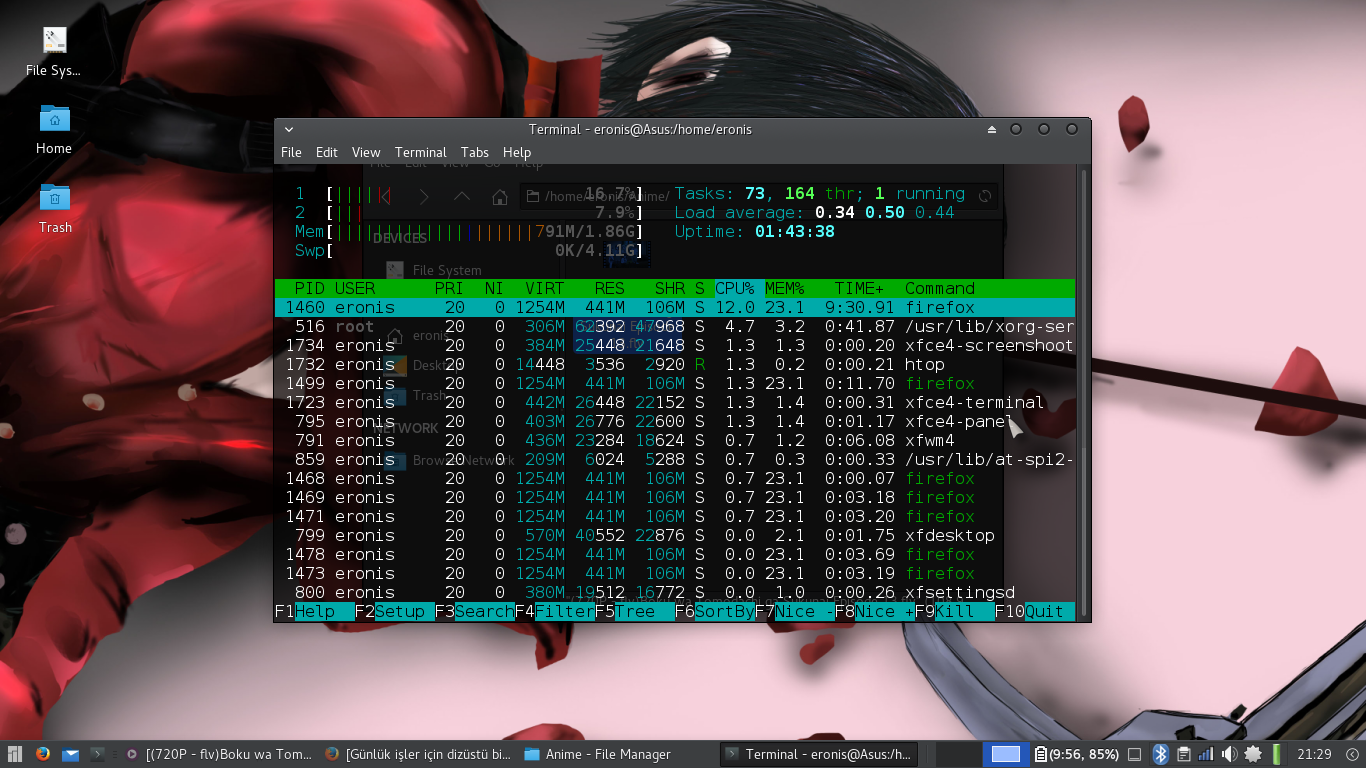Image resolution: width=1366 pixels, height=768 pixels.
Task: Click F4 Filter in the htop footer
Action: (x=555, y=611)
